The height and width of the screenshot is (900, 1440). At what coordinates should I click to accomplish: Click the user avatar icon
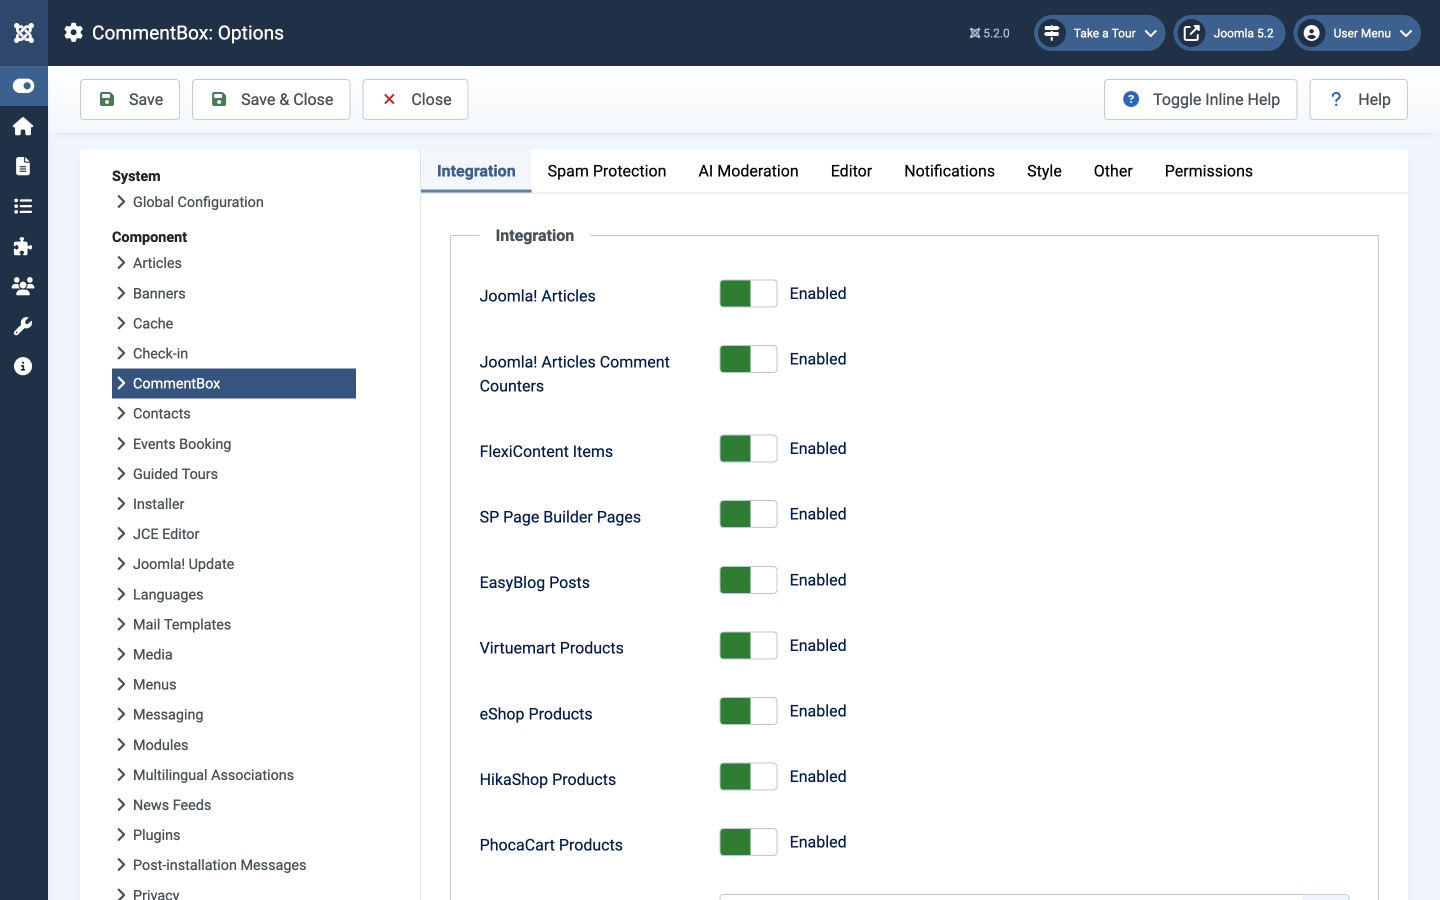(1312, 33)
